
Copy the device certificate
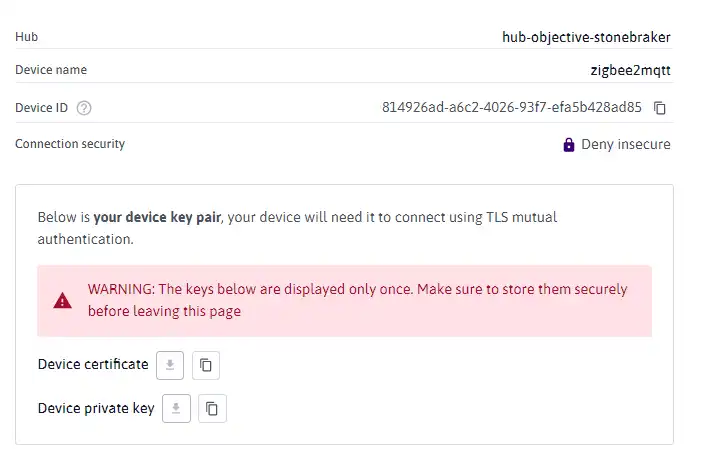206,365
